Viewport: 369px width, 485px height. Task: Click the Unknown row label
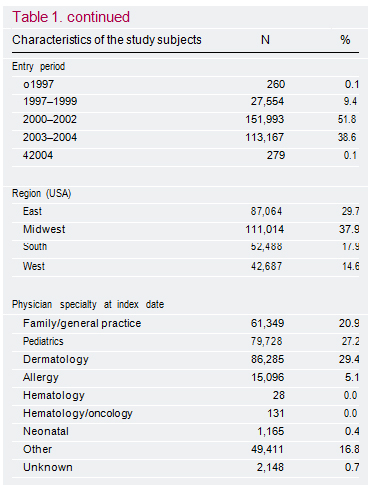48,467
